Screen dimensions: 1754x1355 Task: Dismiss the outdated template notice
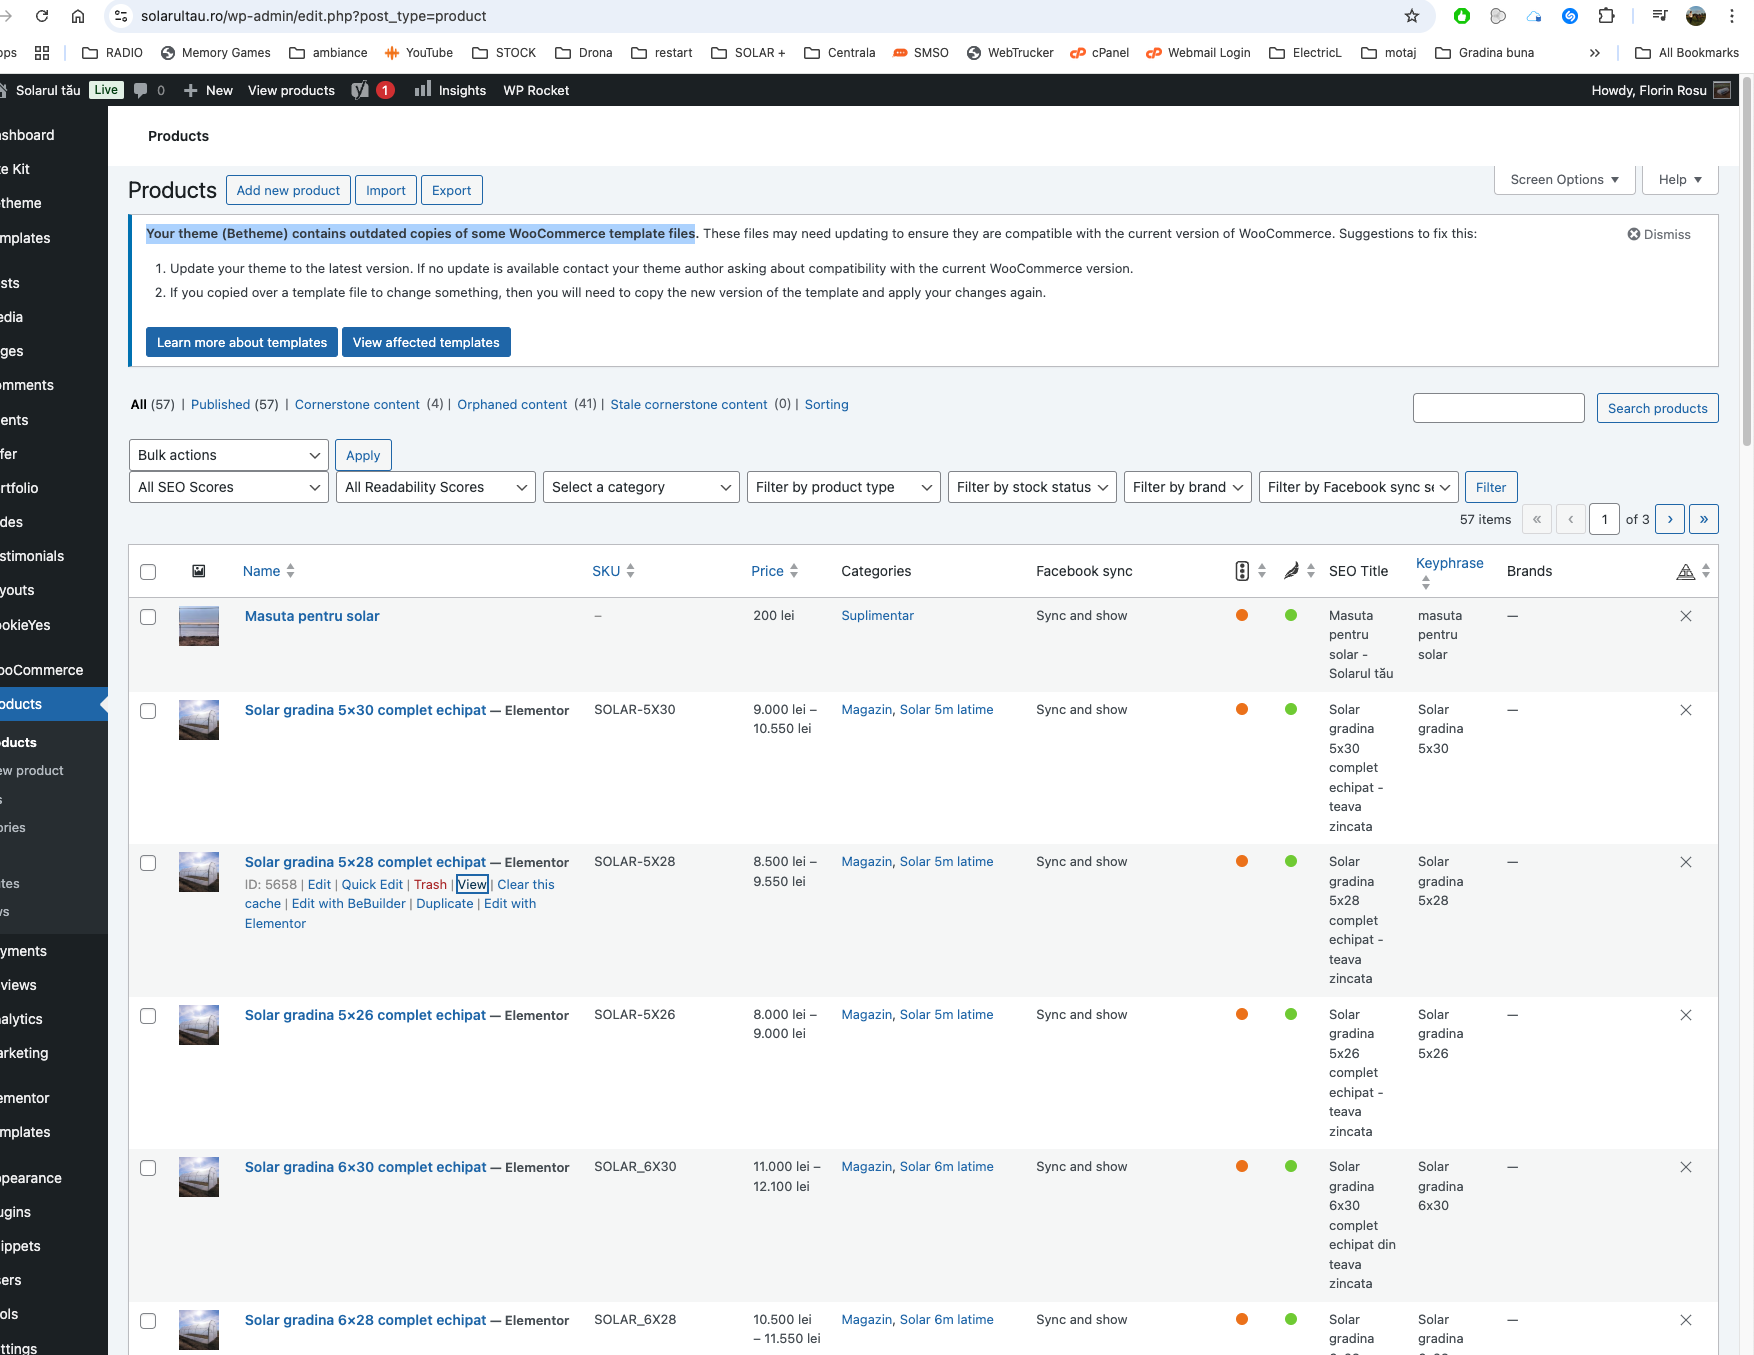point(1659,234)
